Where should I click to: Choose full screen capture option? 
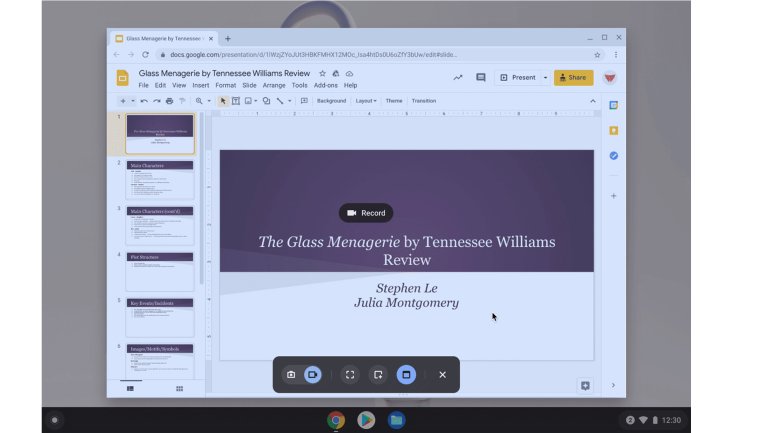point(350,374)
